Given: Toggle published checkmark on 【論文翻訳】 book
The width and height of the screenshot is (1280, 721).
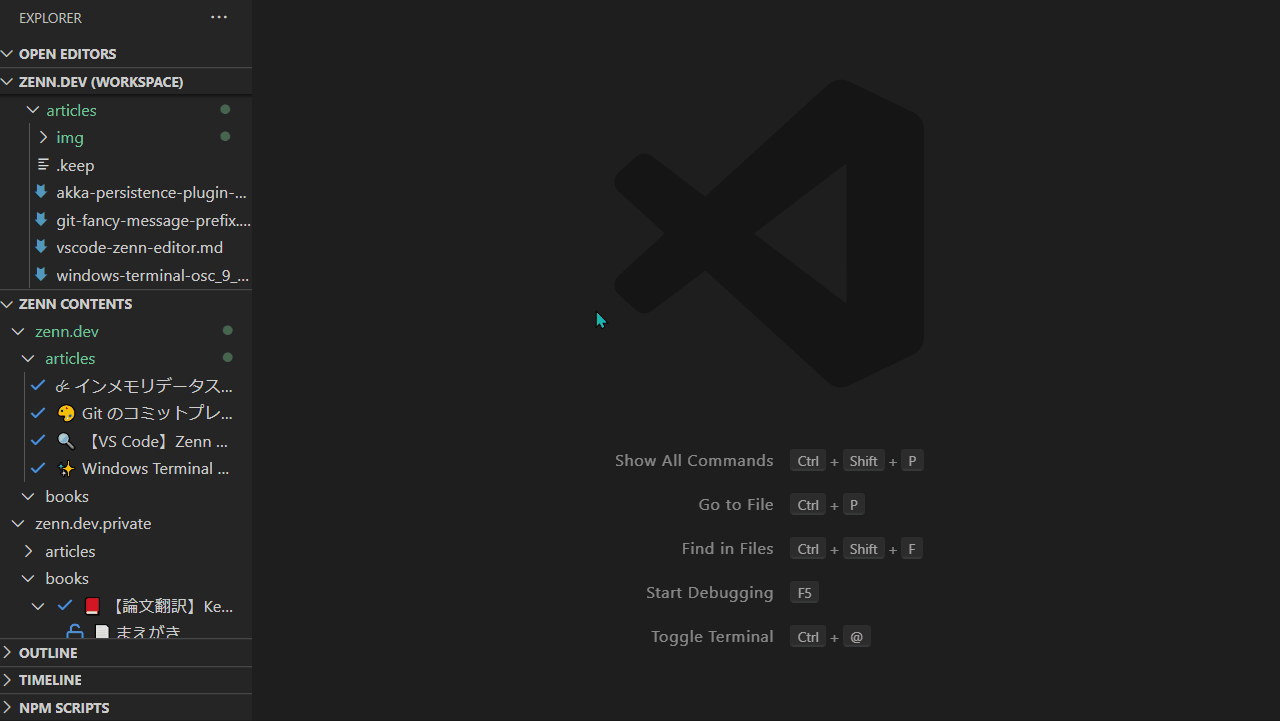Looking at the screenshot, I should pos(65,605).
